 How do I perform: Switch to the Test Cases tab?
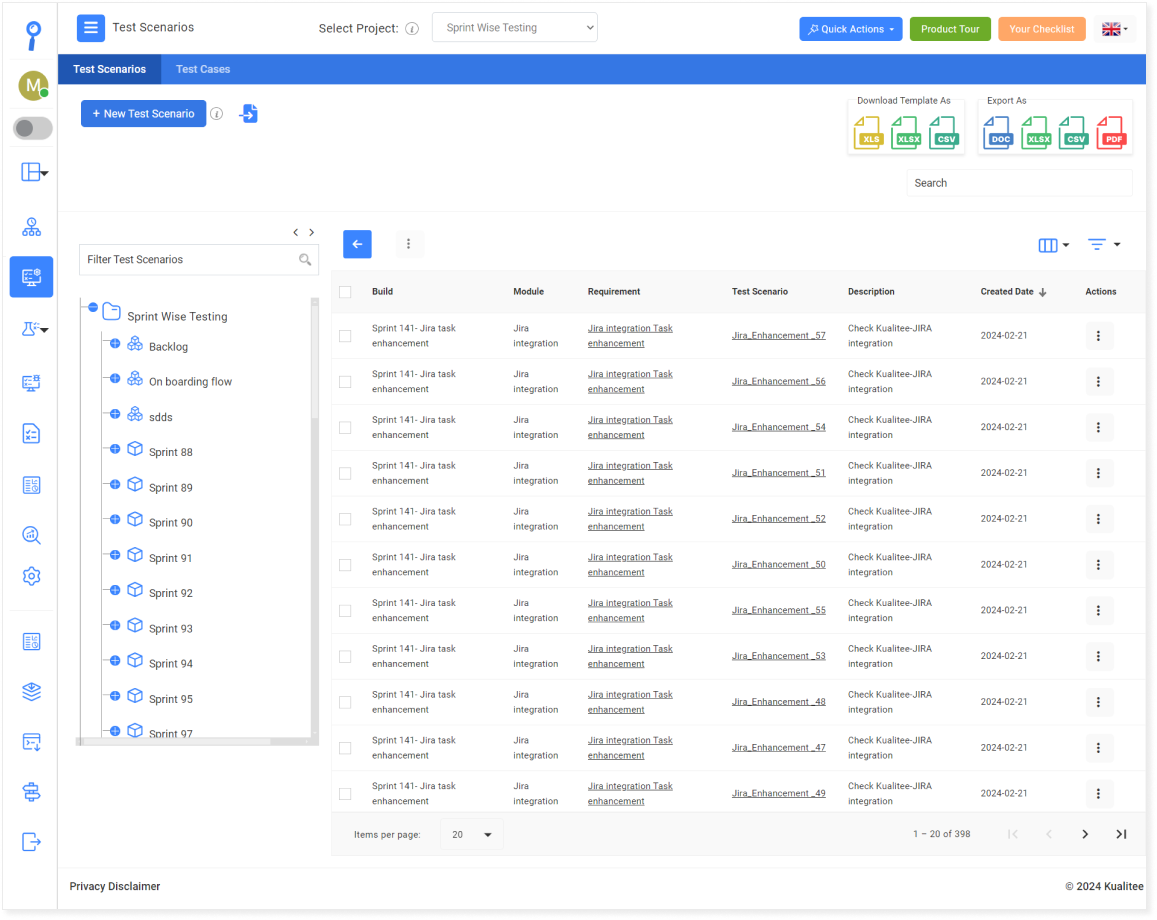coord(202,69)
